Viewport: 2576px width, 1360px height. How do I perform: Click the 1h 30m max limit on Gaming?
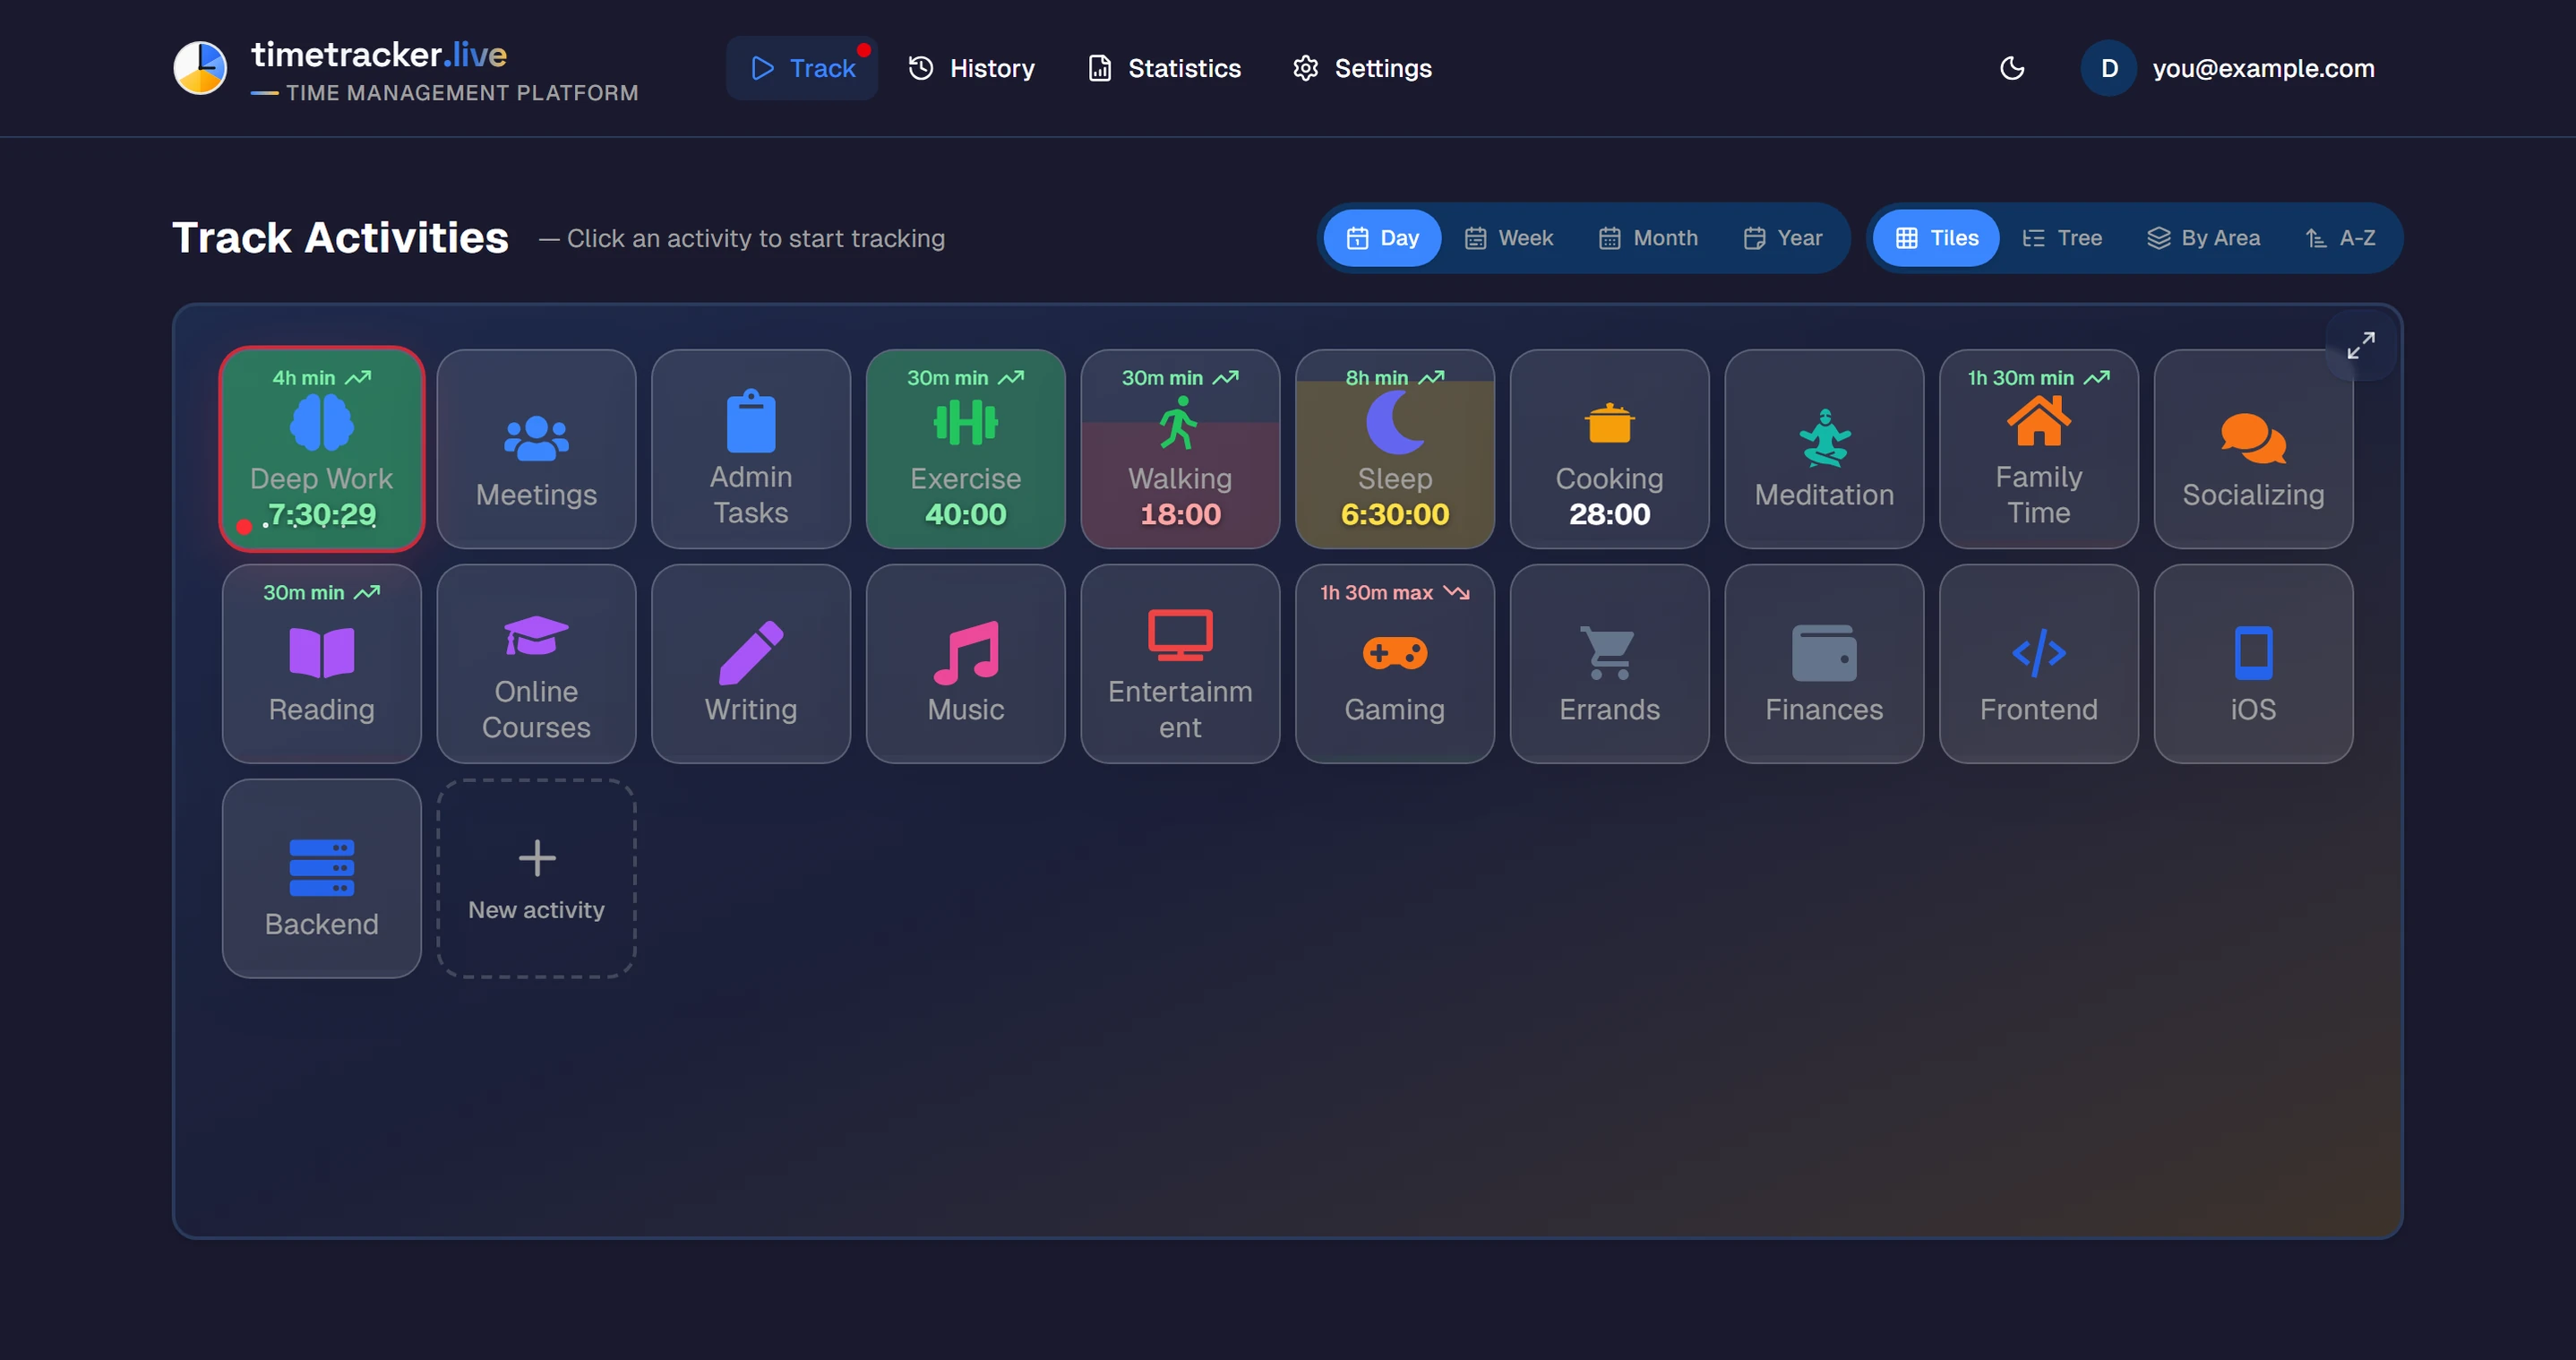(1395, 593)
